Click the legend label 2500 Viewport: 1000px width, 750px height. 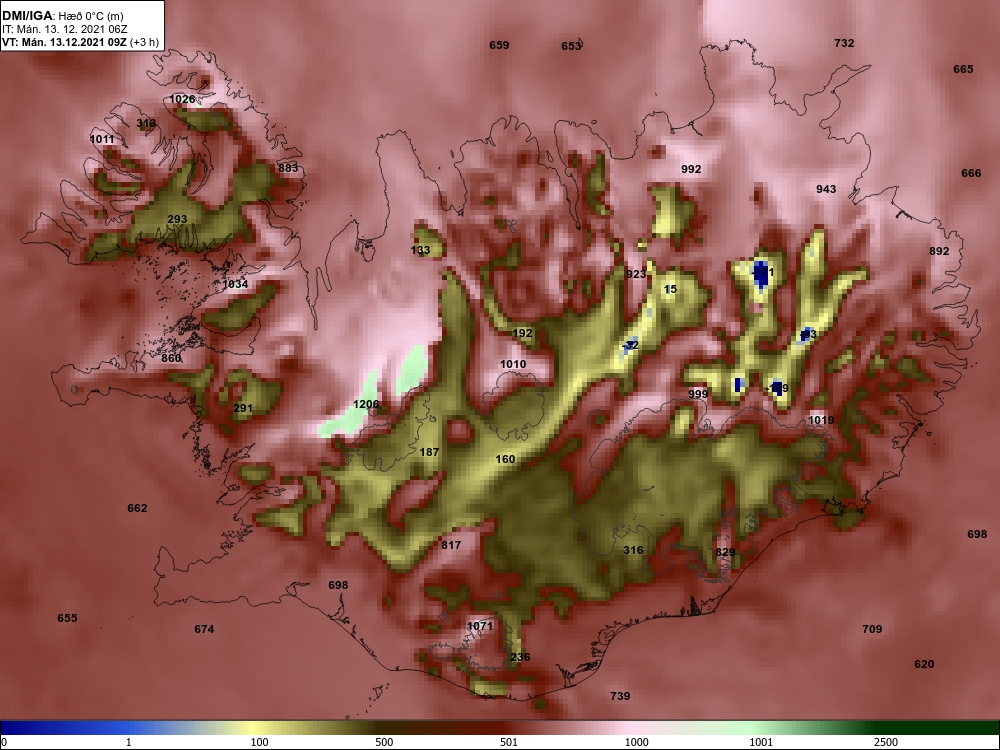pos(886,742)
